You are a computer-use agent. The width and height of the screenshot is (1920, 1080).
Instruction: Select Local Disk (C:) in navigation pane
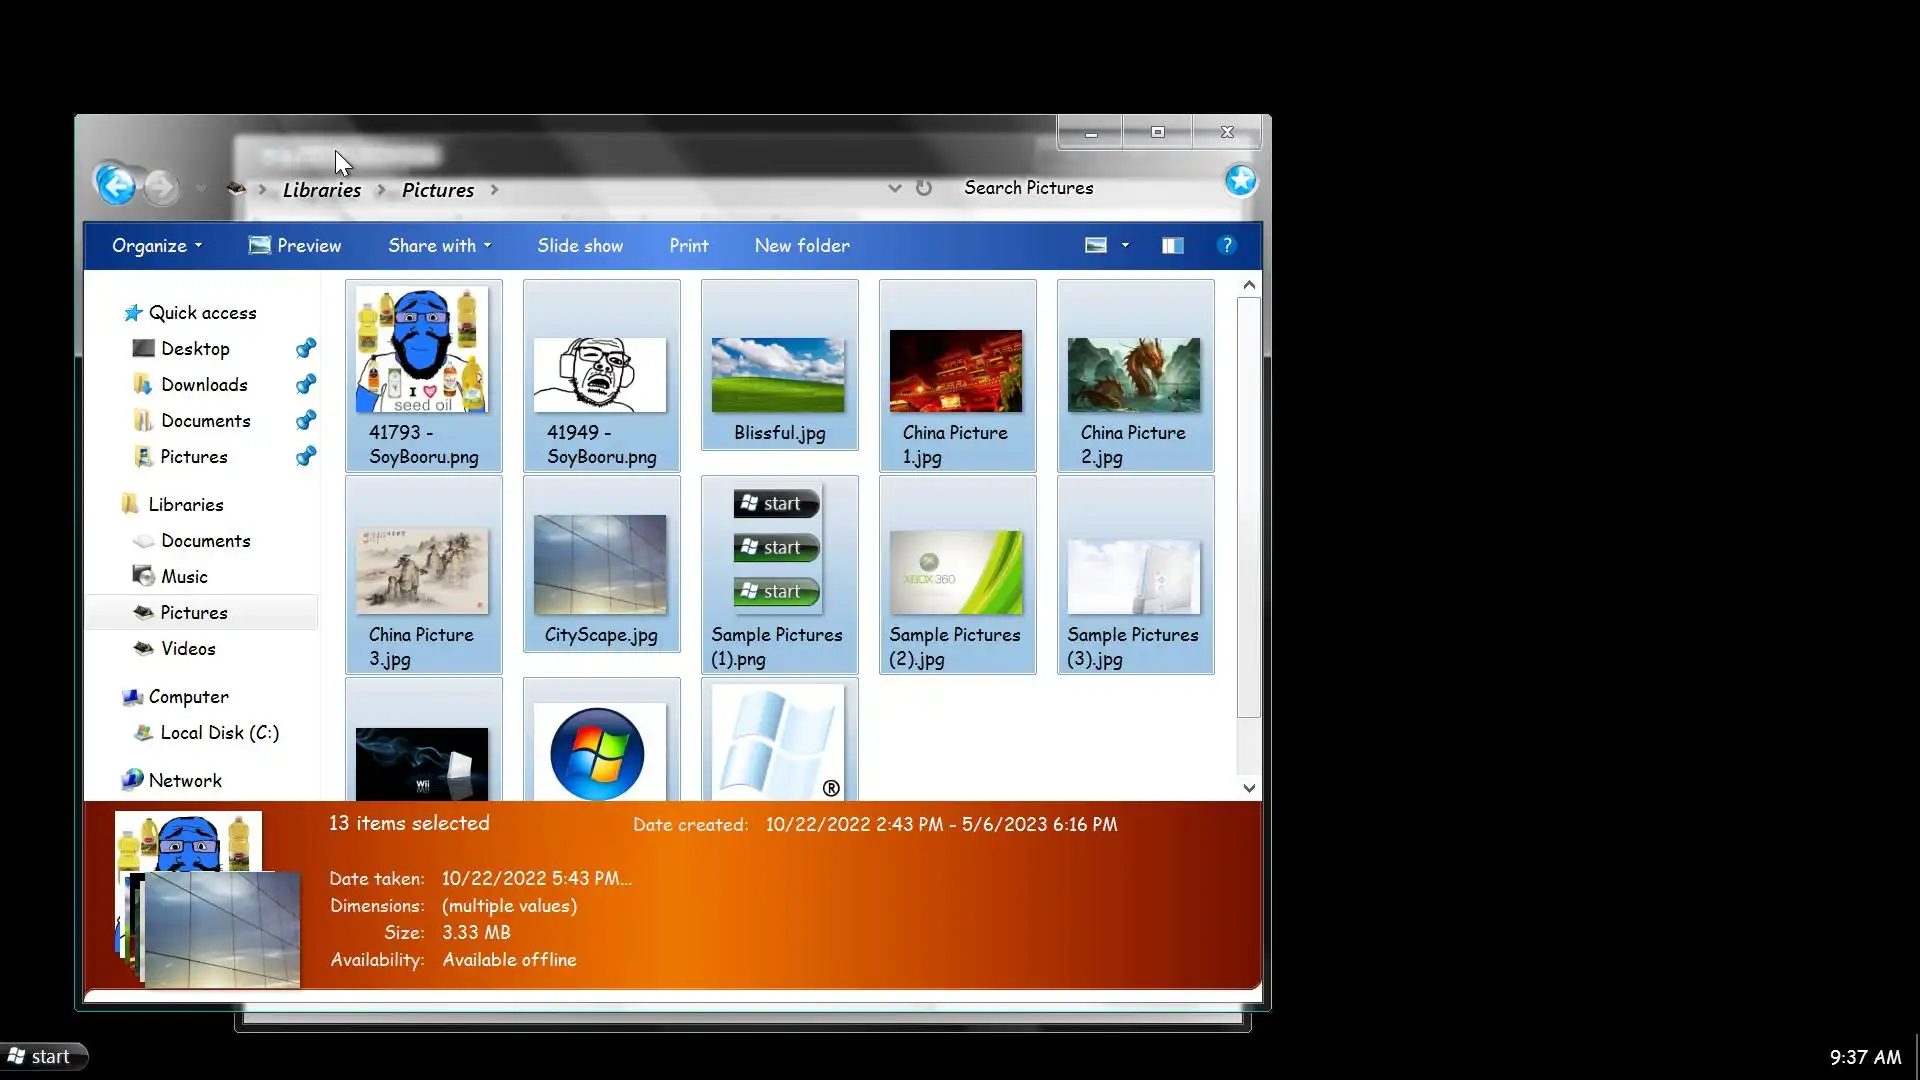219,733
